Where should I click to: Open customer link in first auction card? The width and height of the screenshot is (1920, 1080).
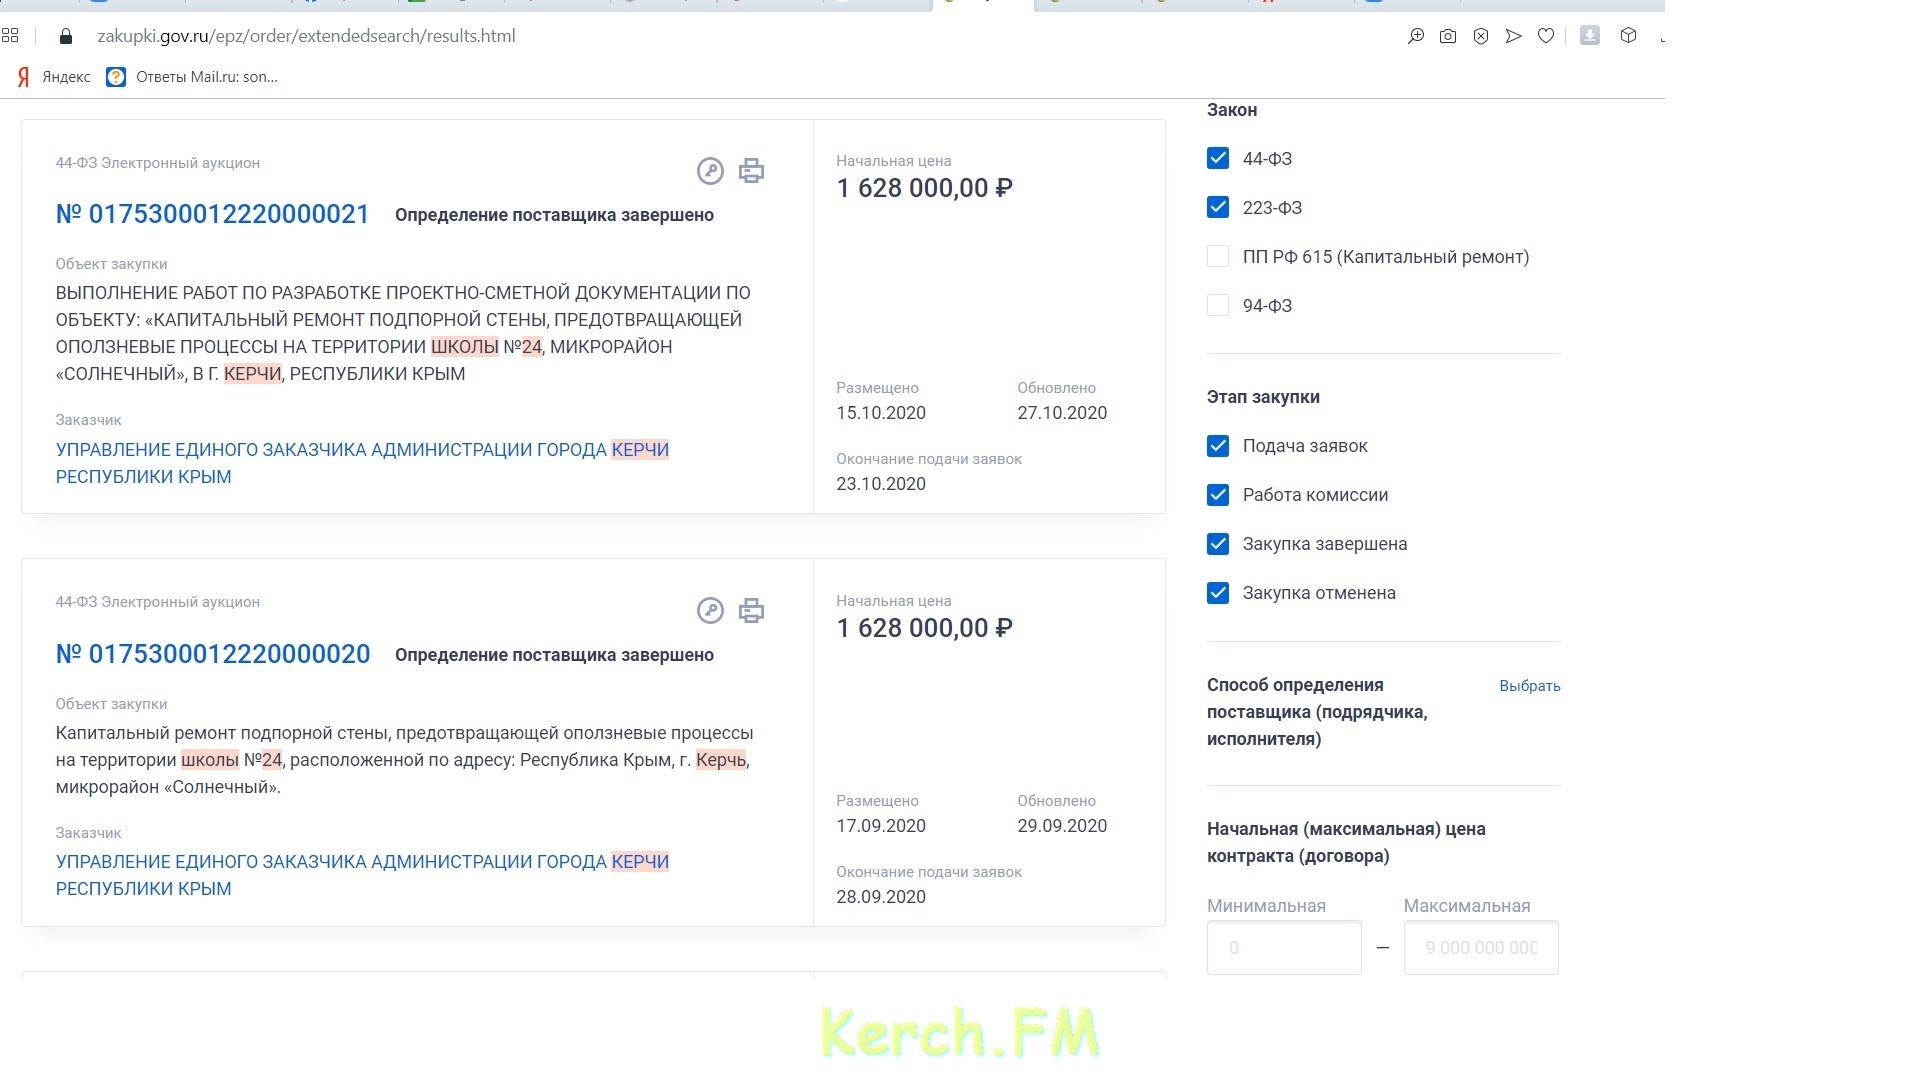pyautogui.click(x=362, y=463)
